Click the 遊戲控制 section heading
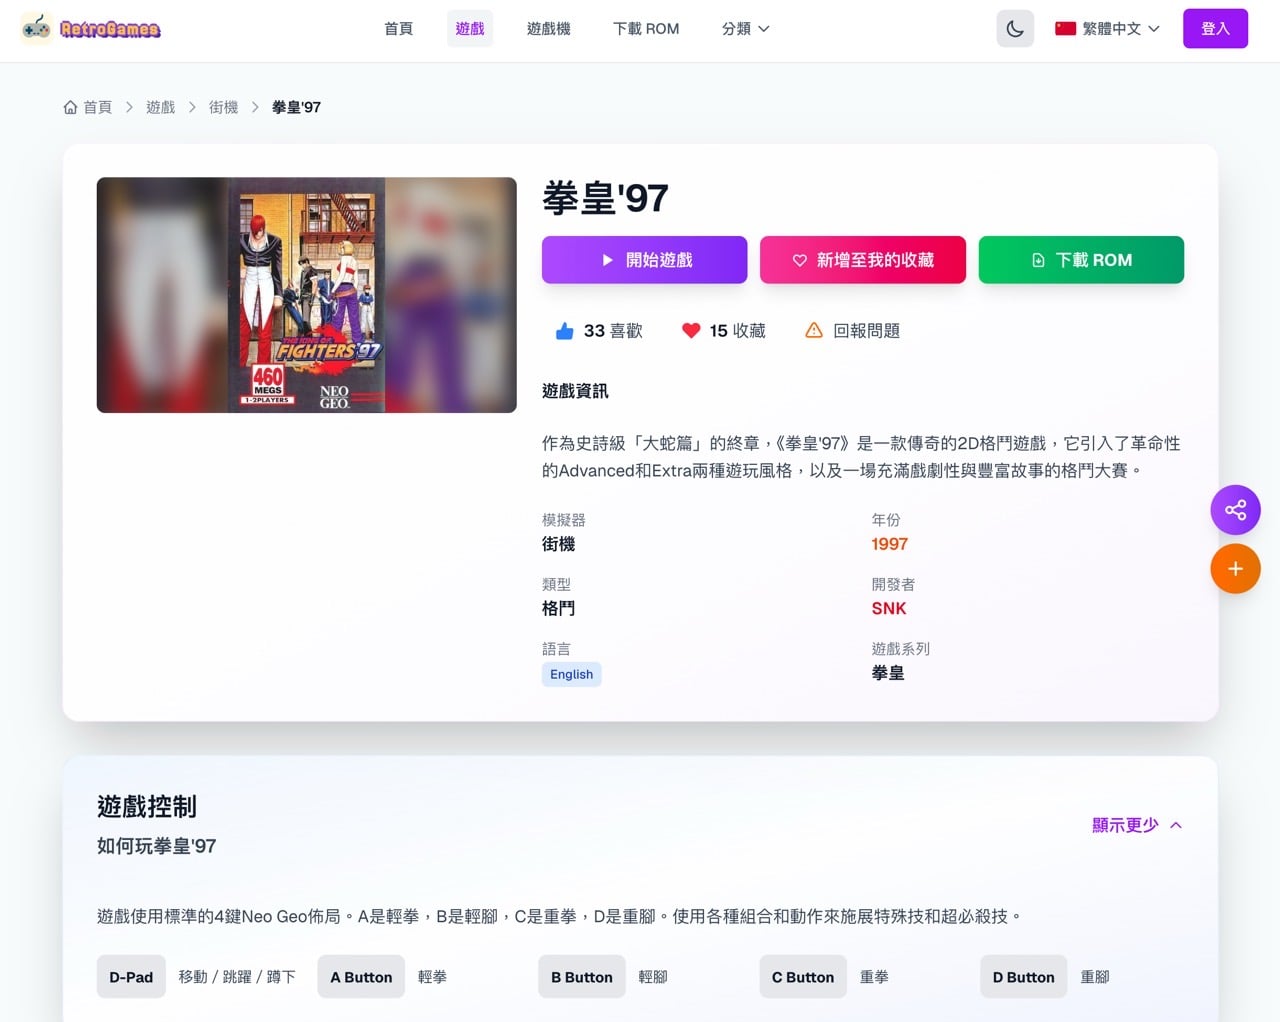Viewport: 1280px width, 1022px height. 147,806
